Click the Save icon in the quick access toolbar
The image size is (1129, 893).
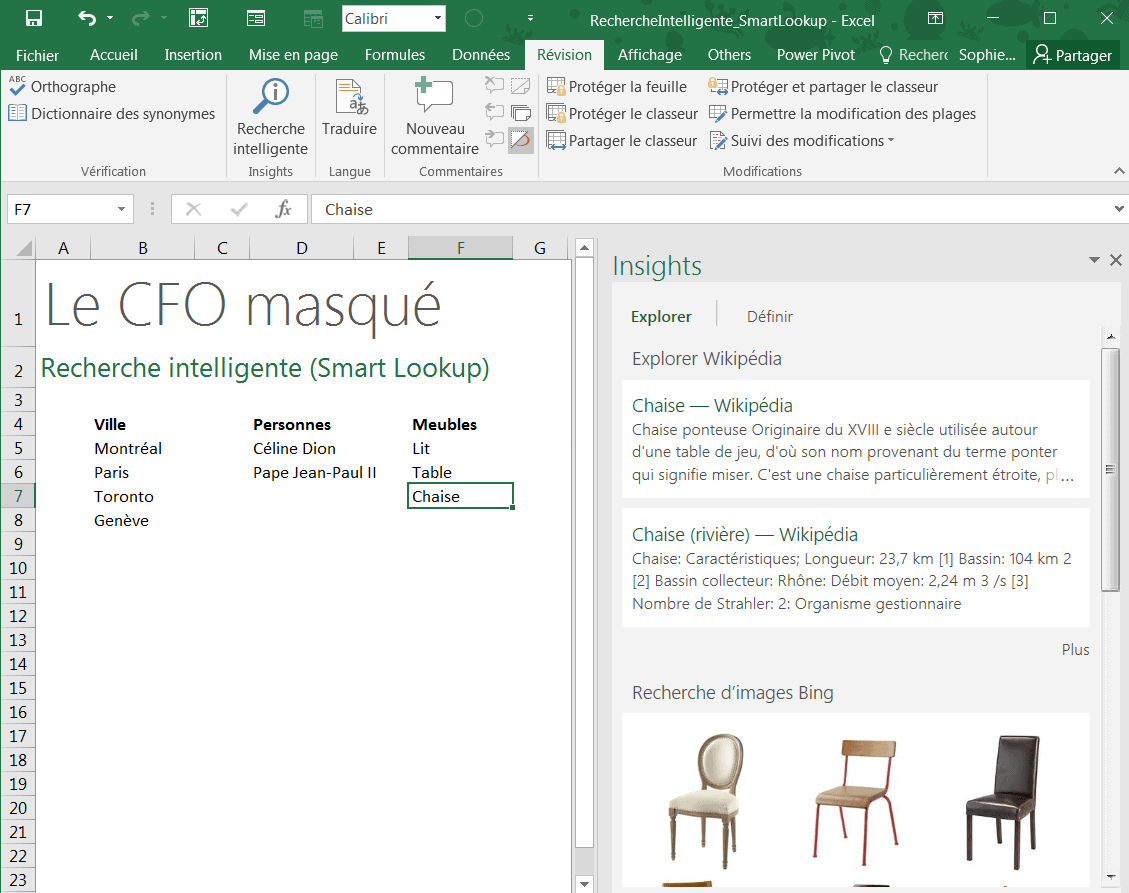[33, 18]
